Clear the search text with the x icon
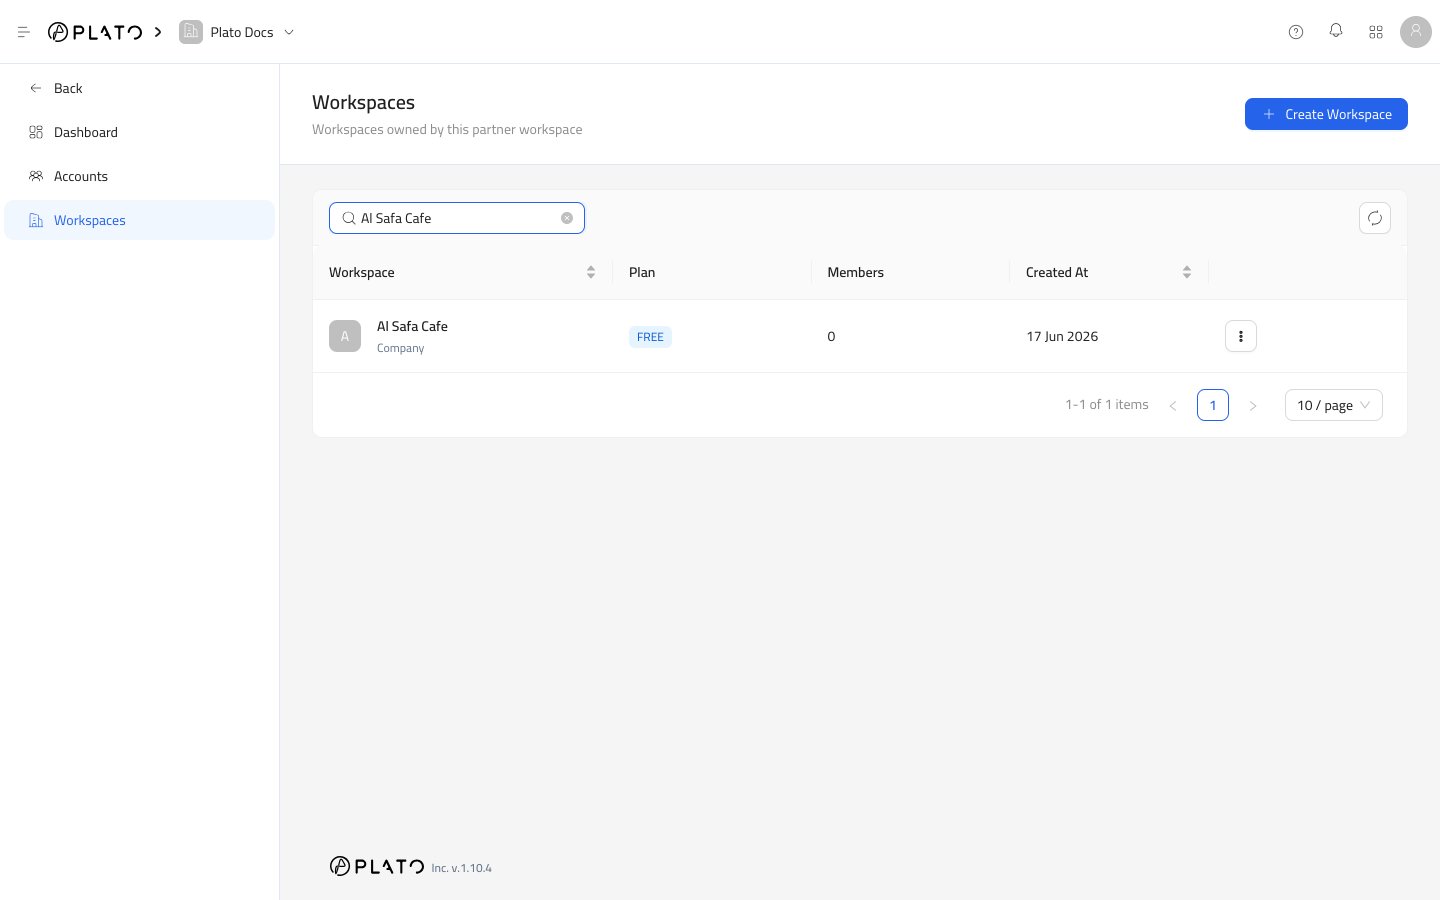 567,218
